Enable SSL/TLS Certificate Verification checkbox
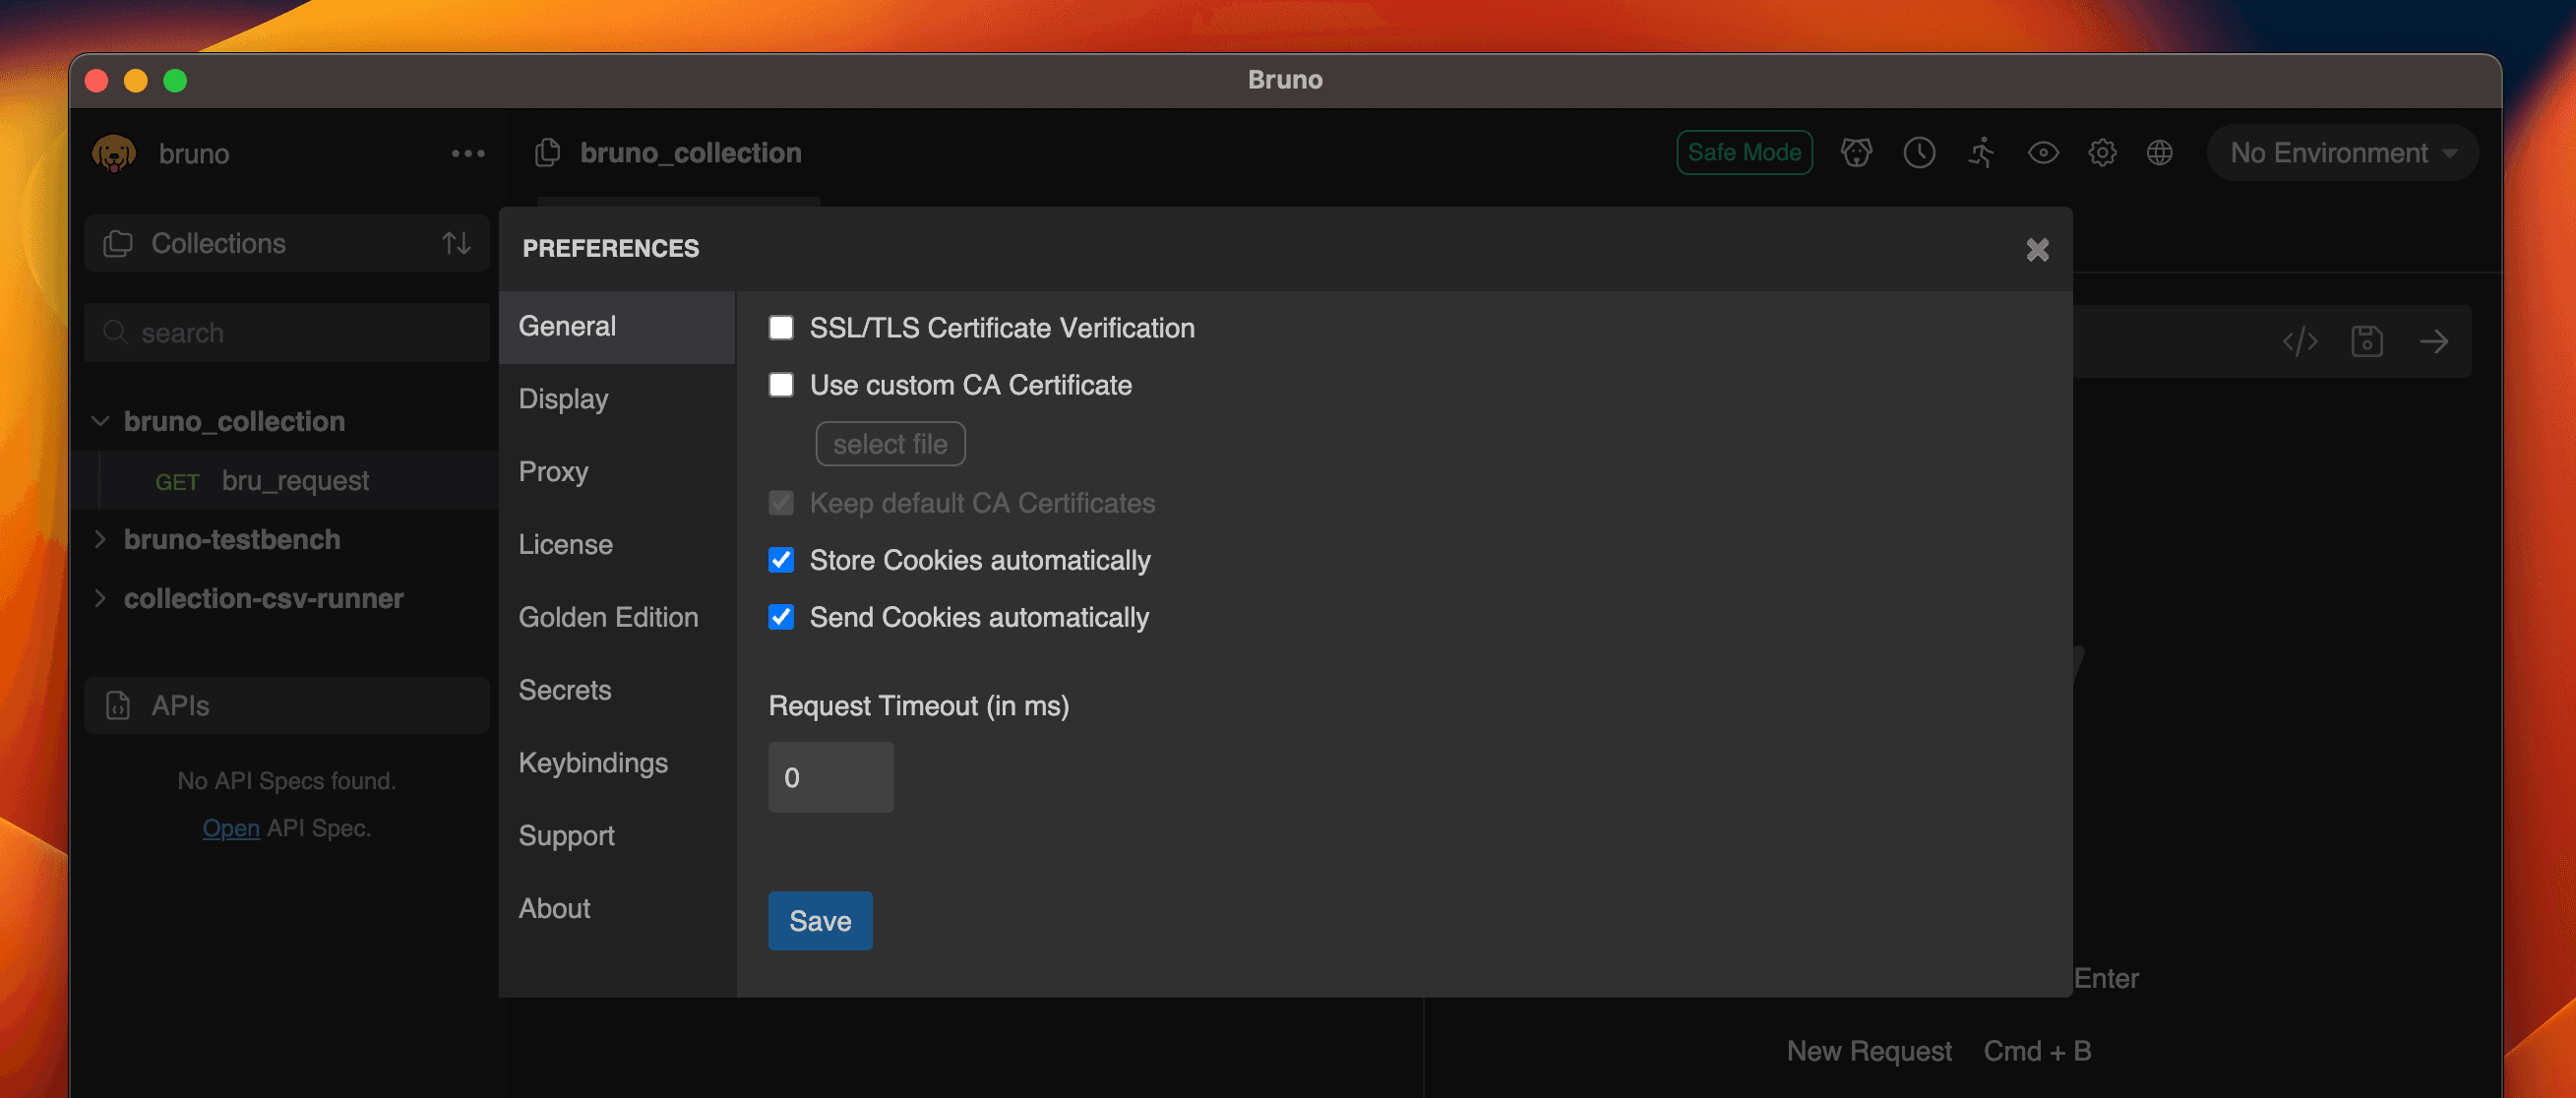The height and width of the screenshot is (1098, 2576). [782, 326]
